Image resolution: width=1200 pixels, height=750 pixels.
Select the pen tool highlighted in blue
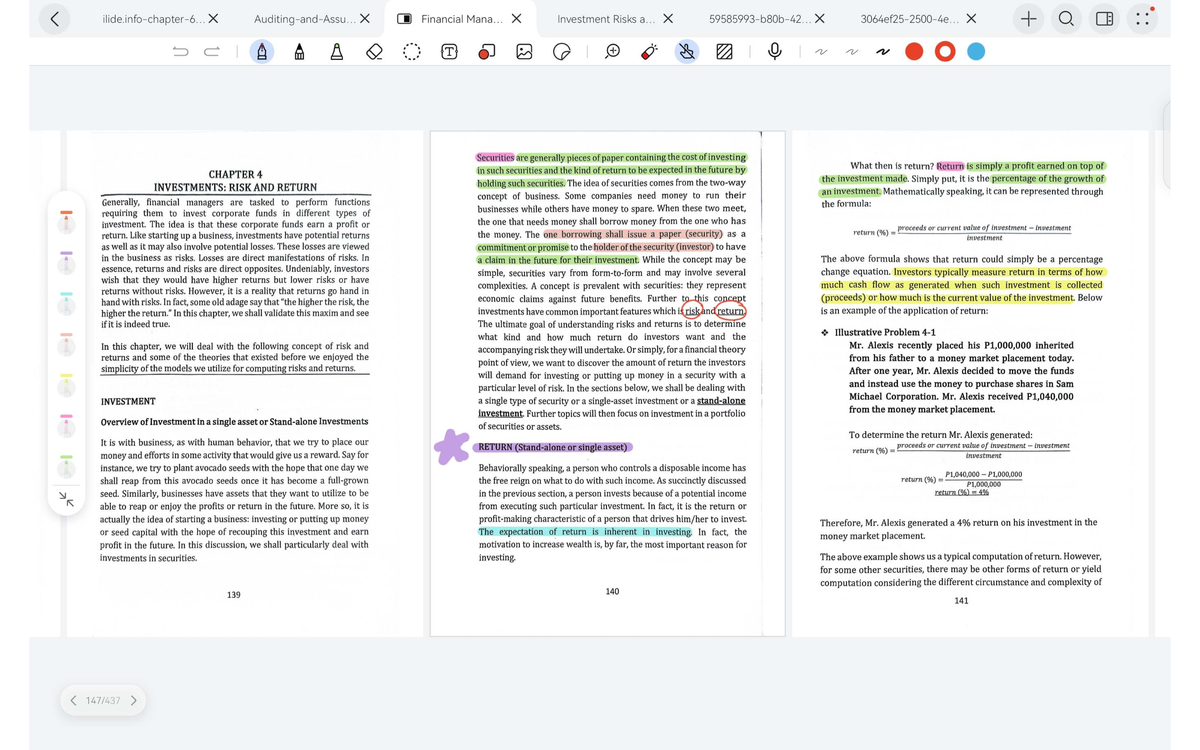[262, 52]
